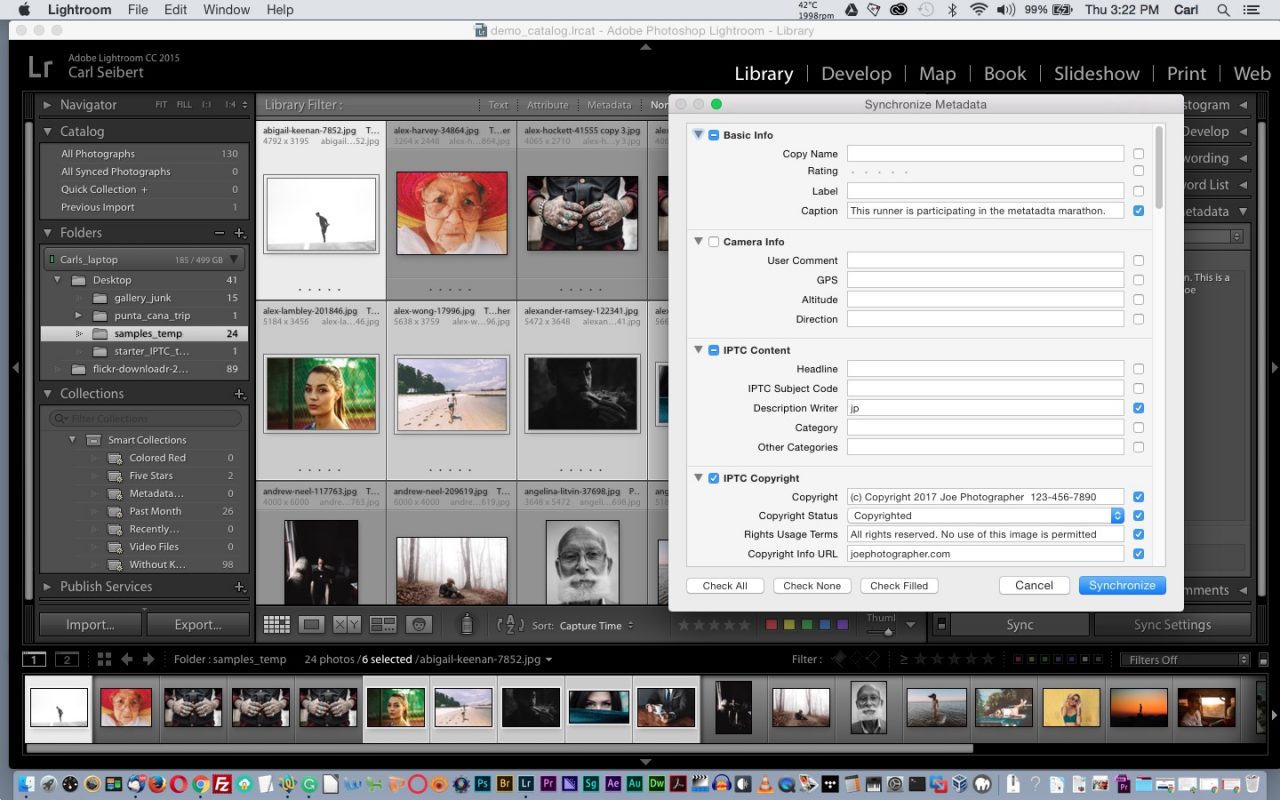Expand the Publish Services panel
1280x800 pixels.
[x=45, y=587]
